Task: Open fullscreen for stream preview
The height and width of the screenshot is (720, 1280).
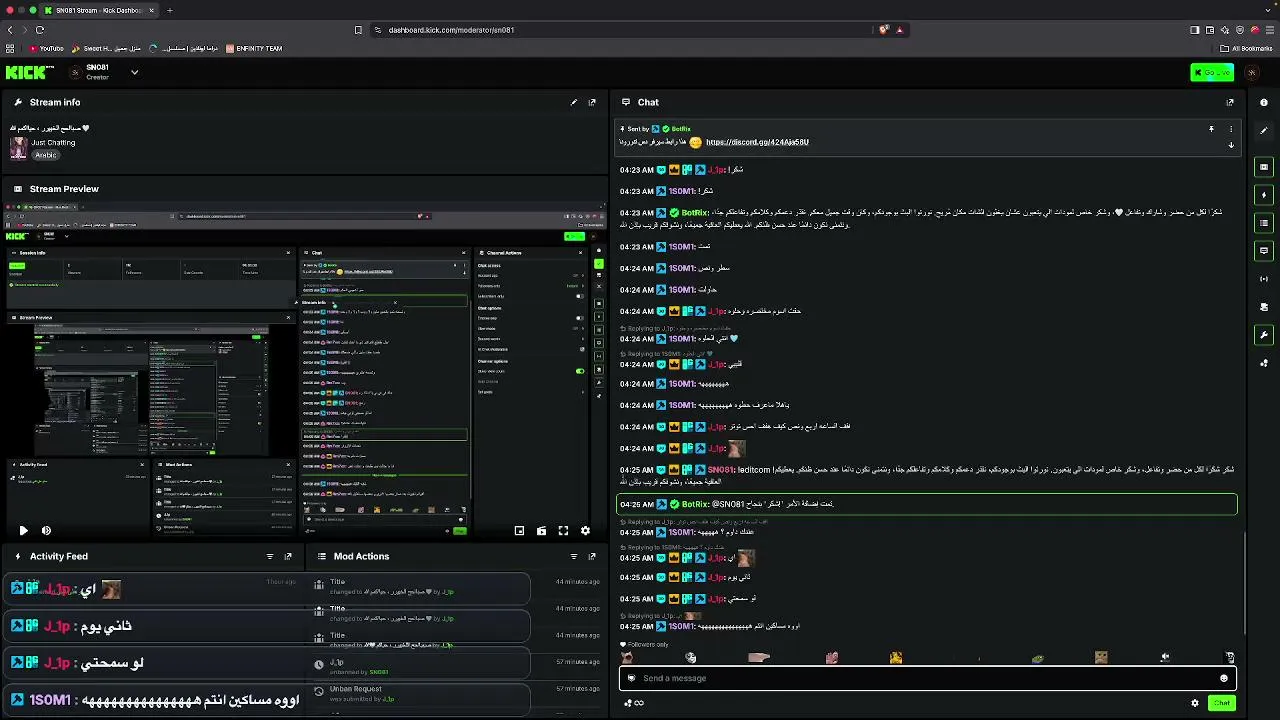Action: [563, 531]
